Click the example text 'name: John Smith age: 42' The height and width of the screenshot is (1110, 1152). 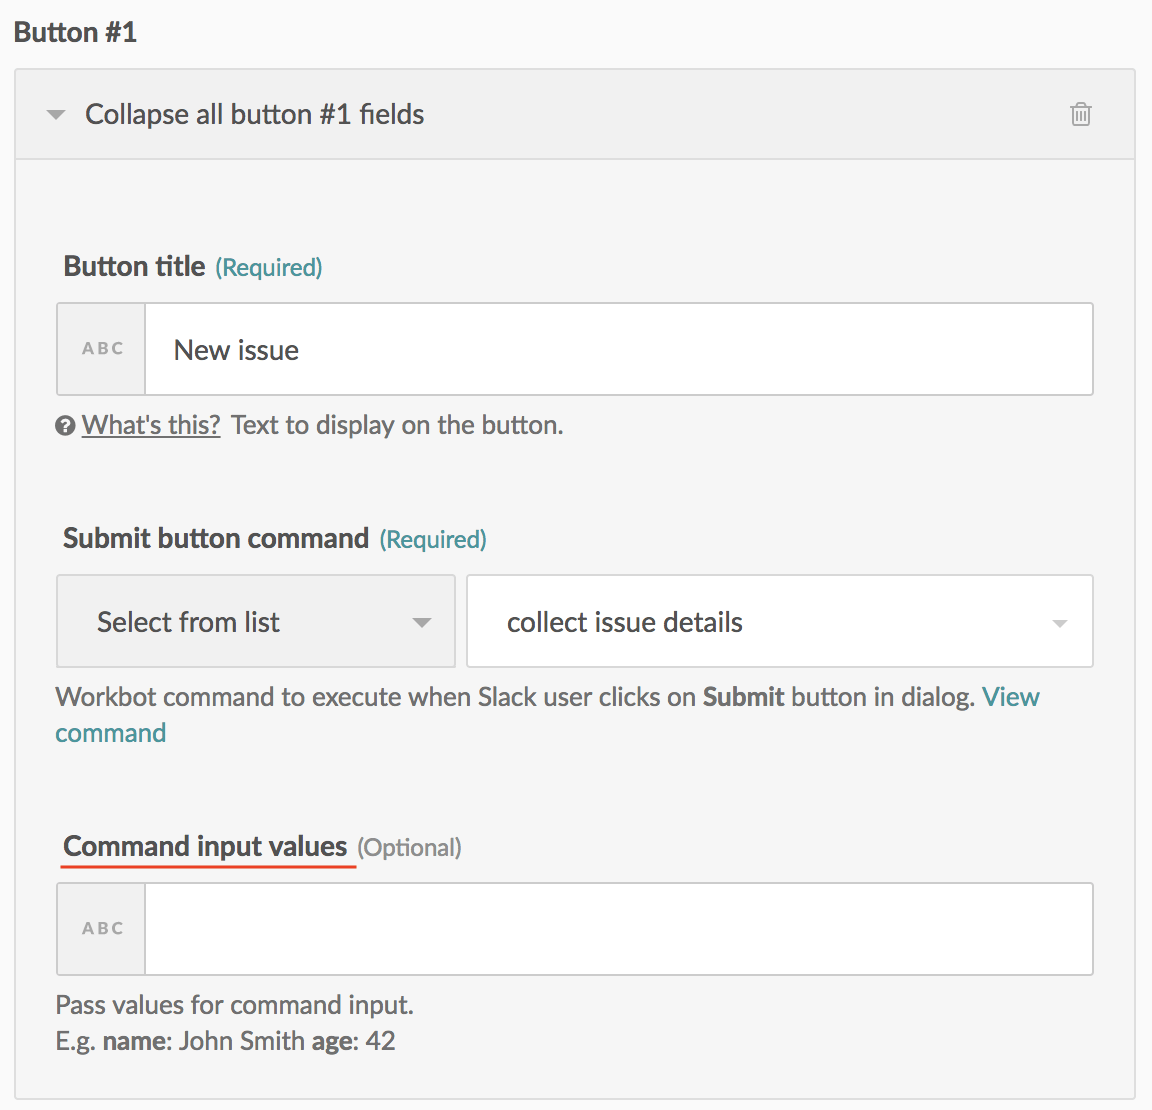click(x=249, y=1041)
